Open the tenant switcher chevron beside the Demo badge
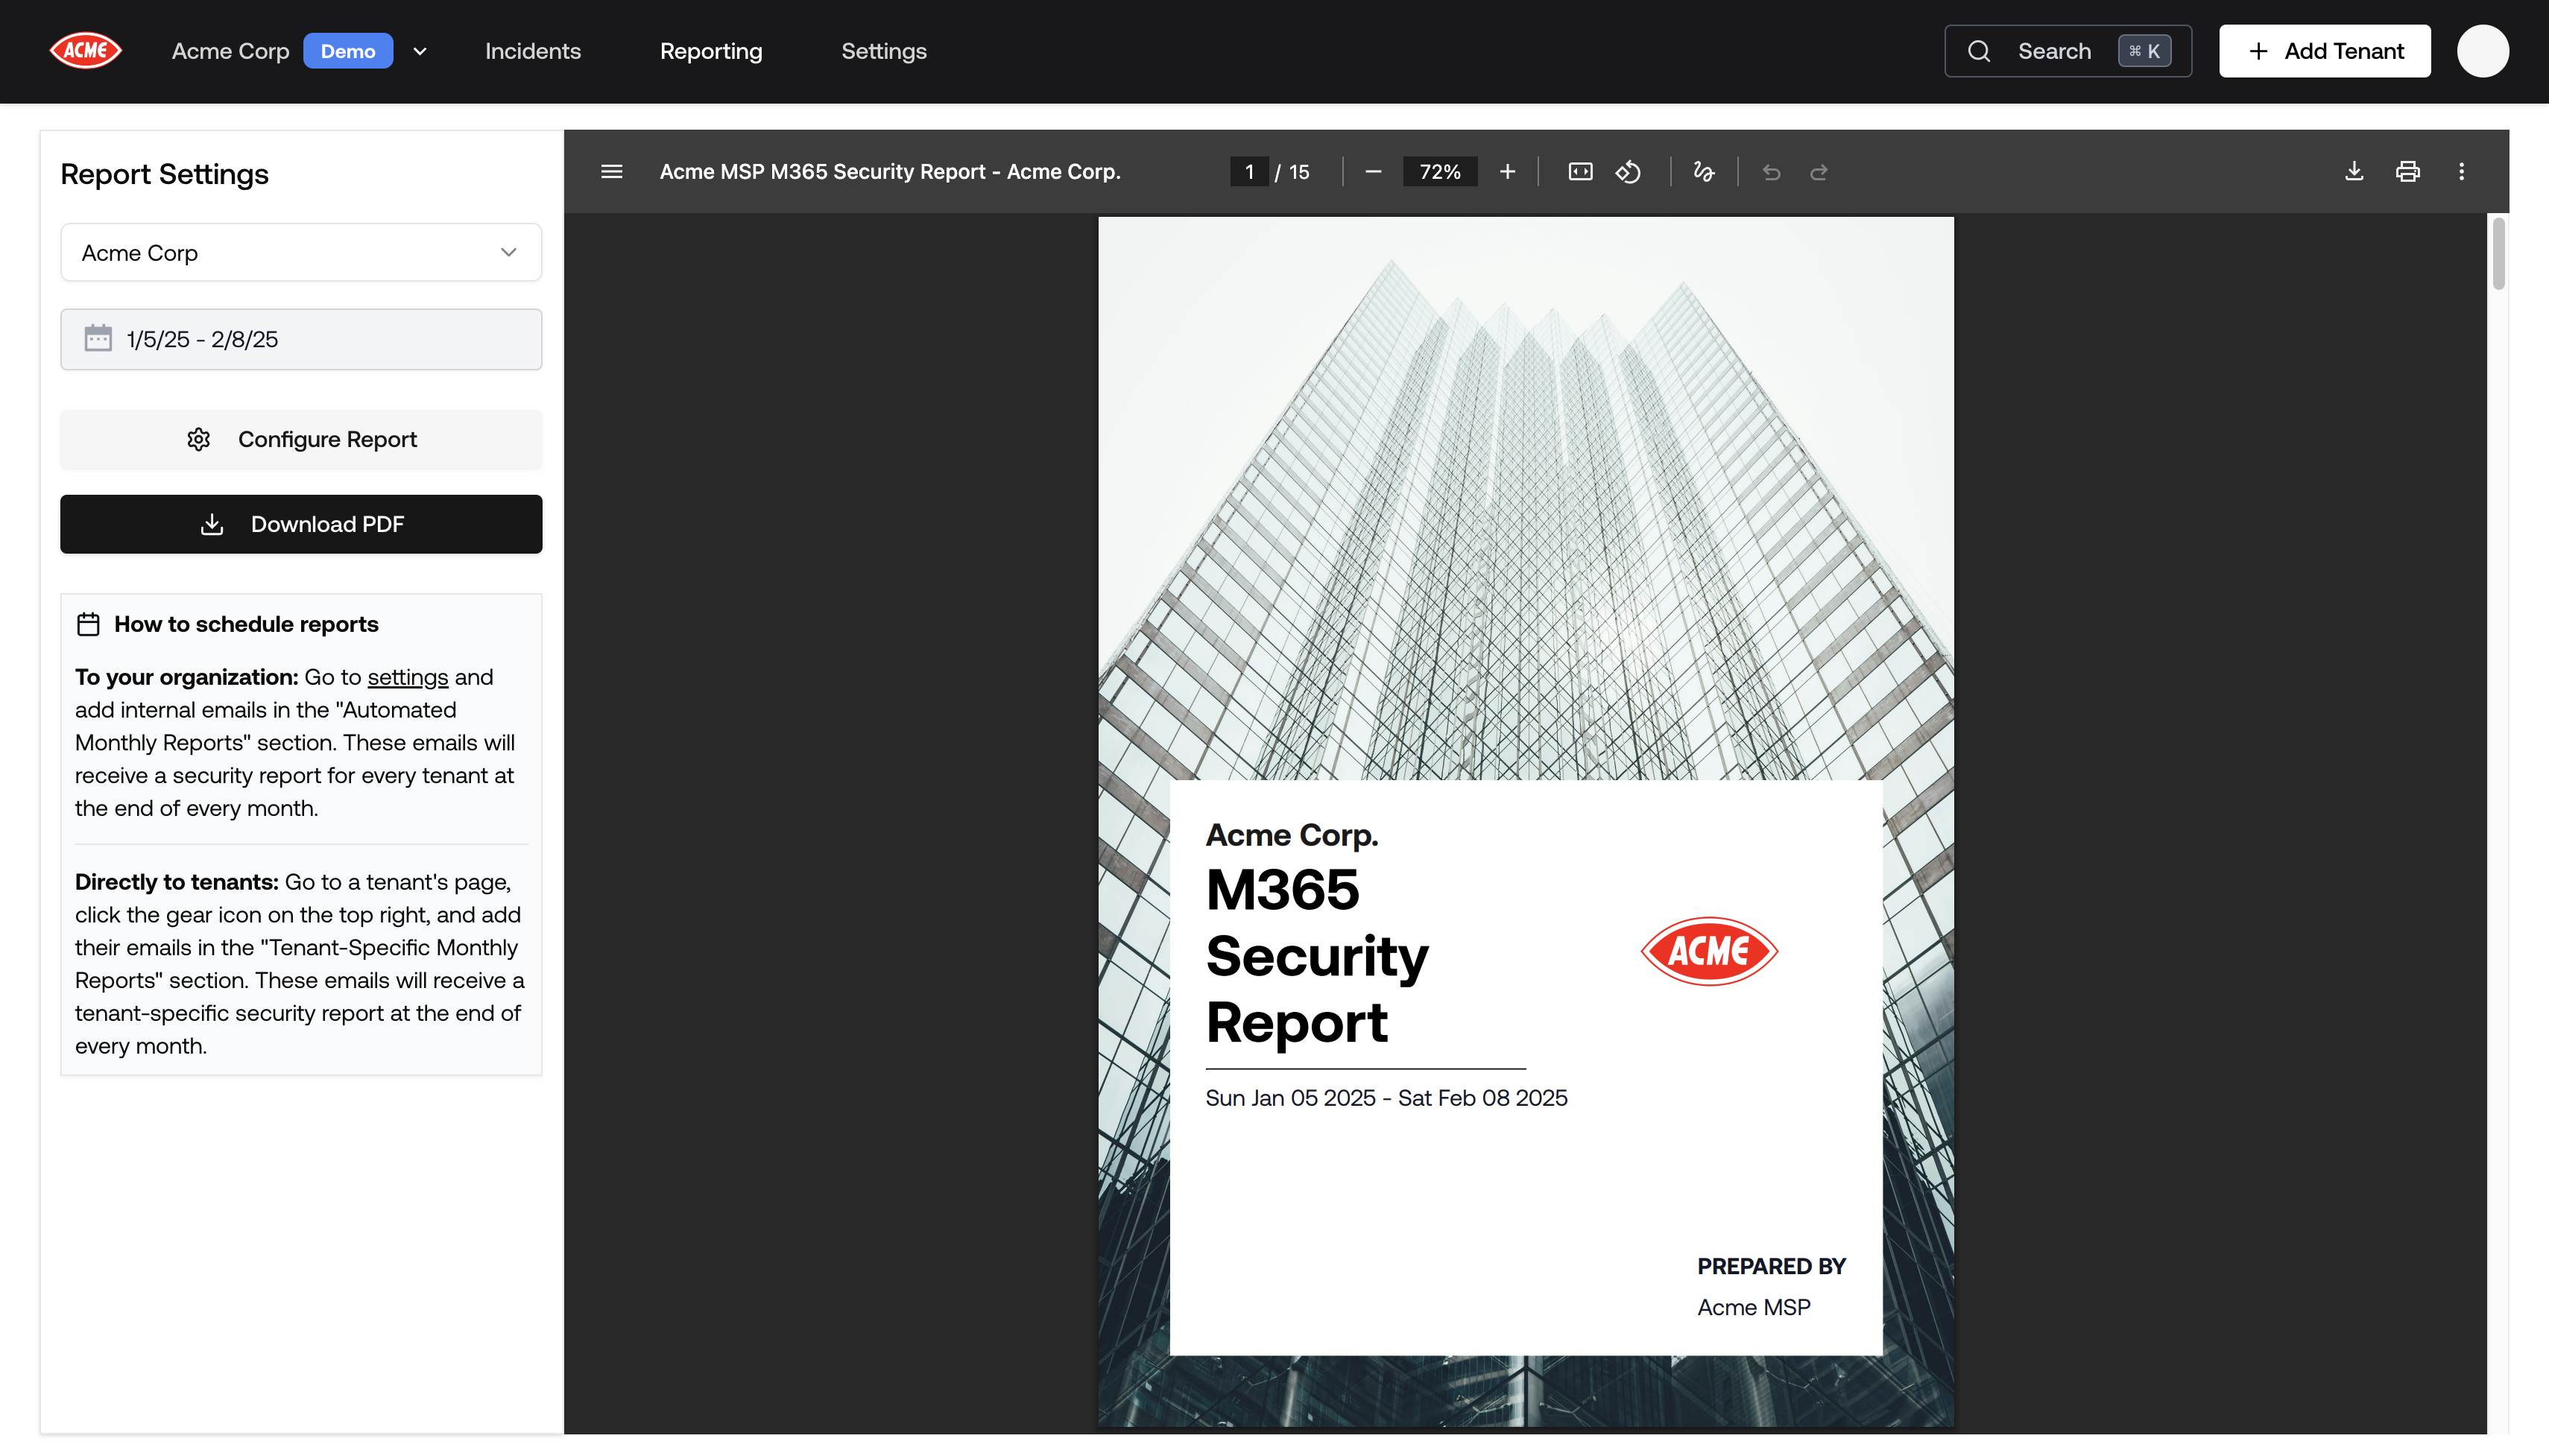This screenshot has width=2549, height=1456. pyautogui.click(x=420, y=51)
